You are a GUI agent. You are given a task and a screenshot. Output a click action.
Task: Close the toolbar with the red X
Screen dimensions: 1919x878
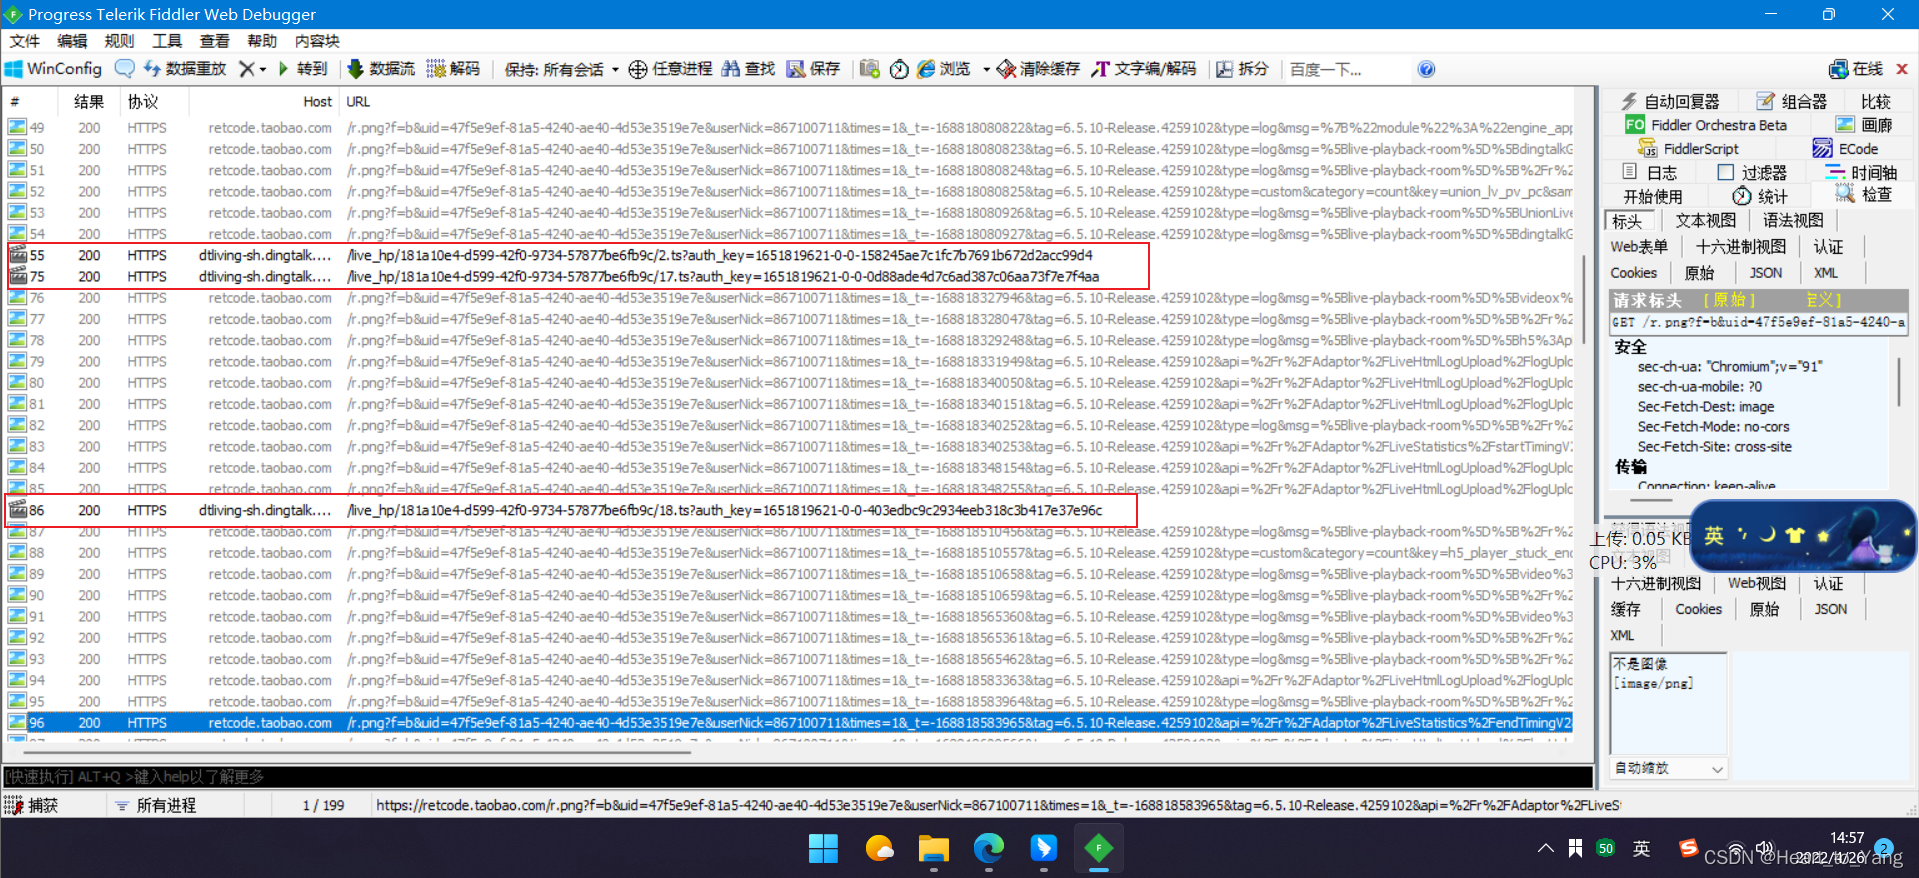[x=1902, y=69]
